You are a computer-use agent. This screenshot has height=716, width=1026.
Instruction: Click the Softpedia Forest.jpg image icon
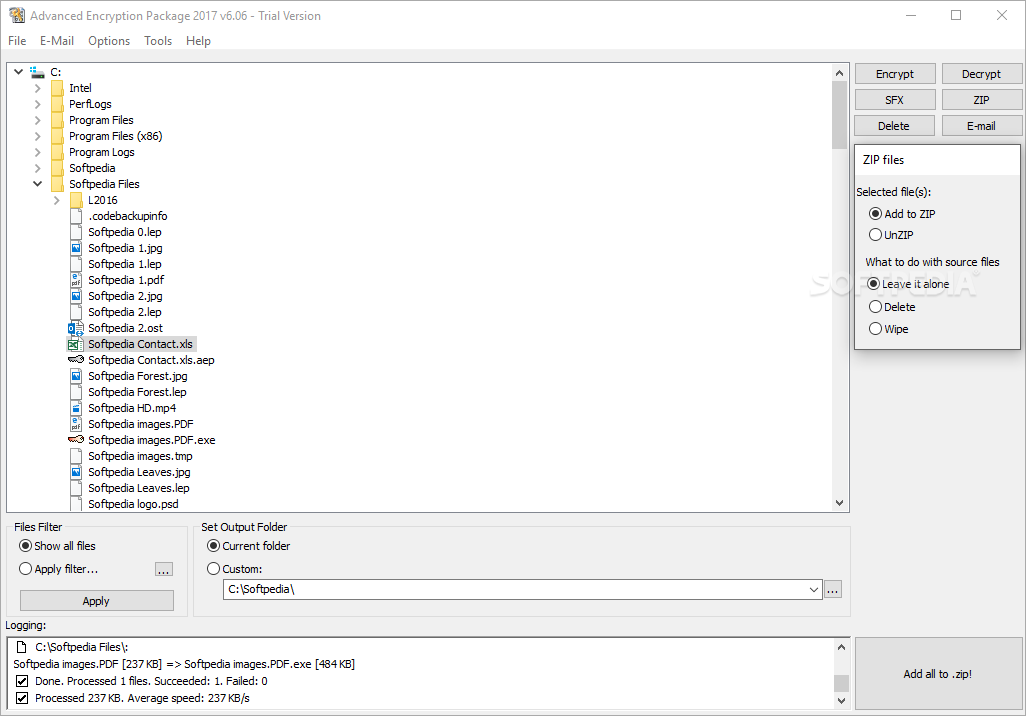[76, 376]
